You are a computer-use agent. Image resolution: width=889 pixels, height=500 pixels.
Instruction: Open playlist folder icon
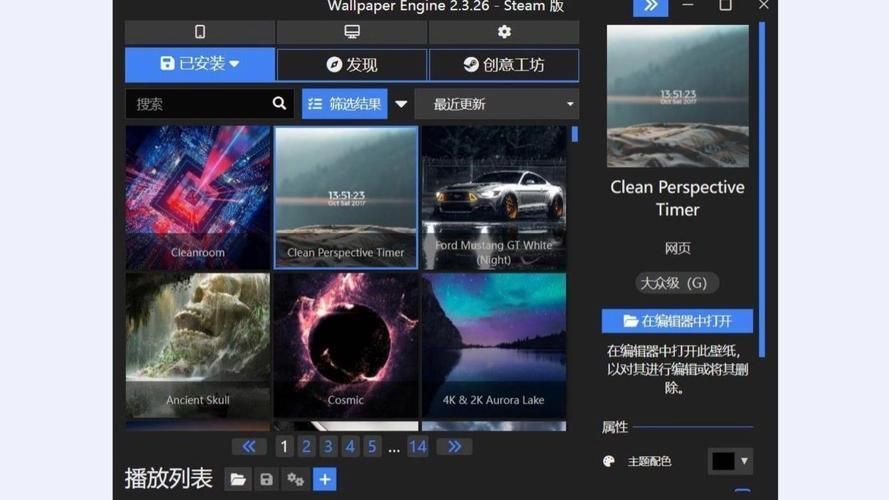click(238, 480)
